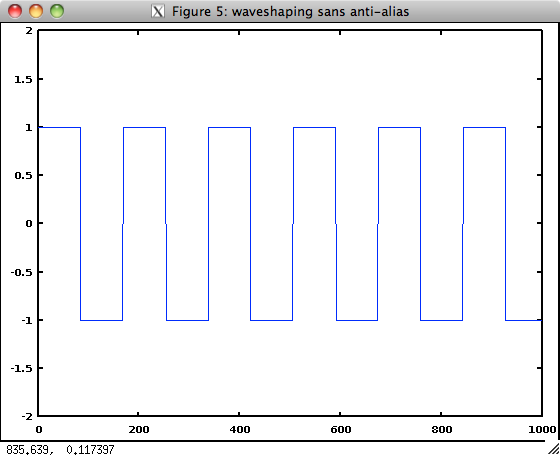Click the y-axis label -1.5
The height and width of the screenshot is (455, 560).
tap(21, 368)
